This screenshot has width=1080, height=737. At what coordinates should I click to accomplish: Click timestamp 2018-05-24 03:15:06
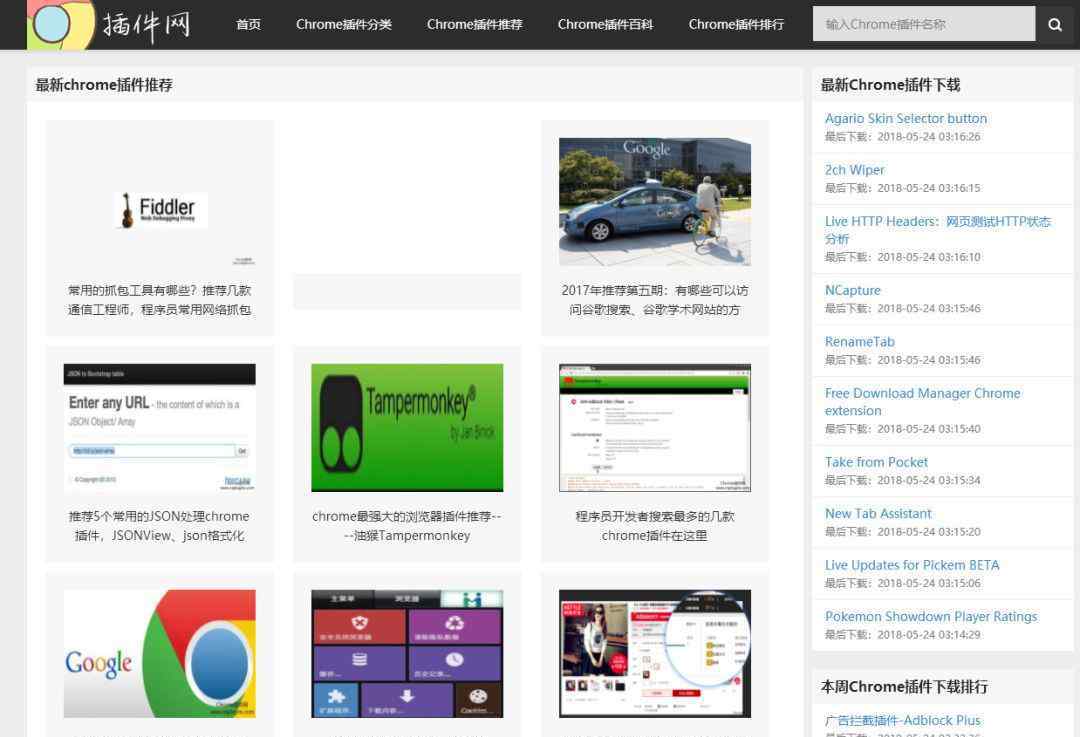pyautogui.click(x=928, y=584)
